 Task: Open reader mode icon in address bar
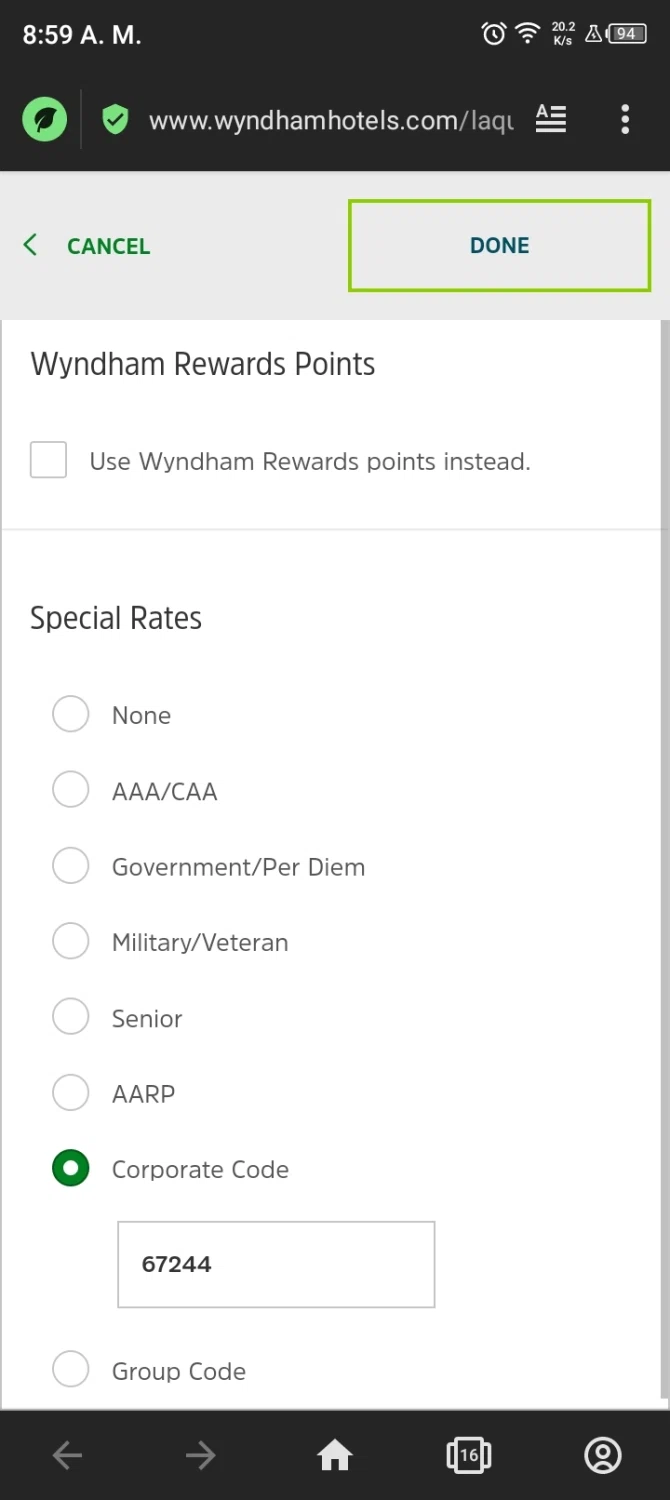[551, 120]
